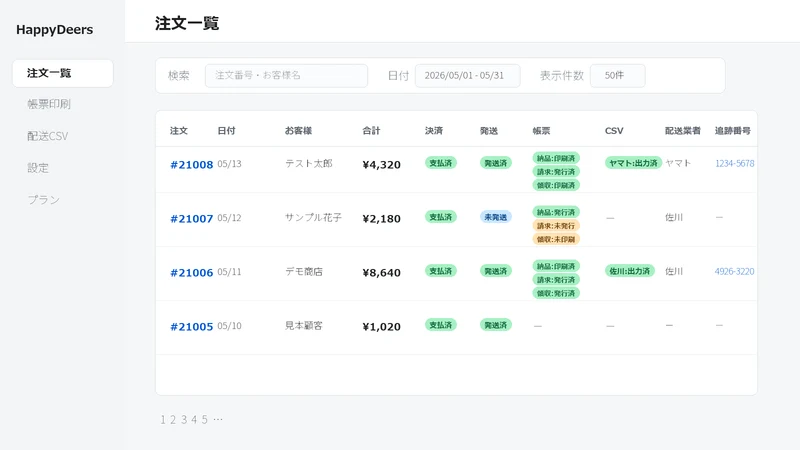Go to page 3 in pagination

pyautogui.click(x=184, y=419)
